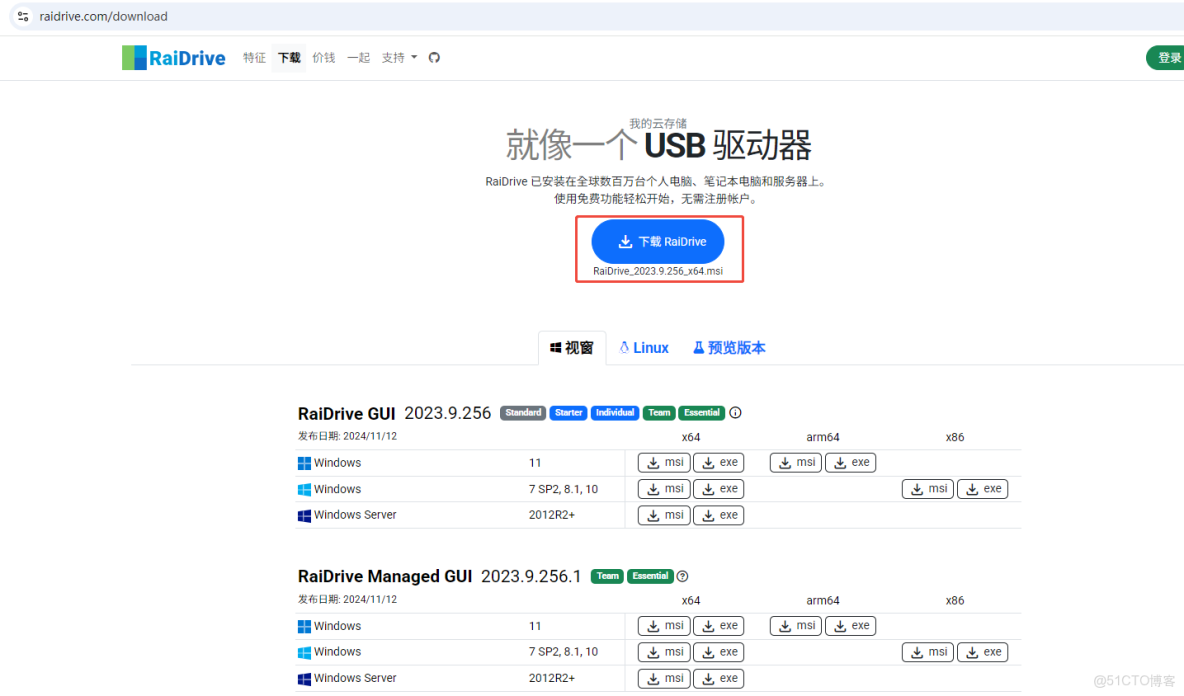Open the 预览版本 preview versions tab

[x=729, y=347]
